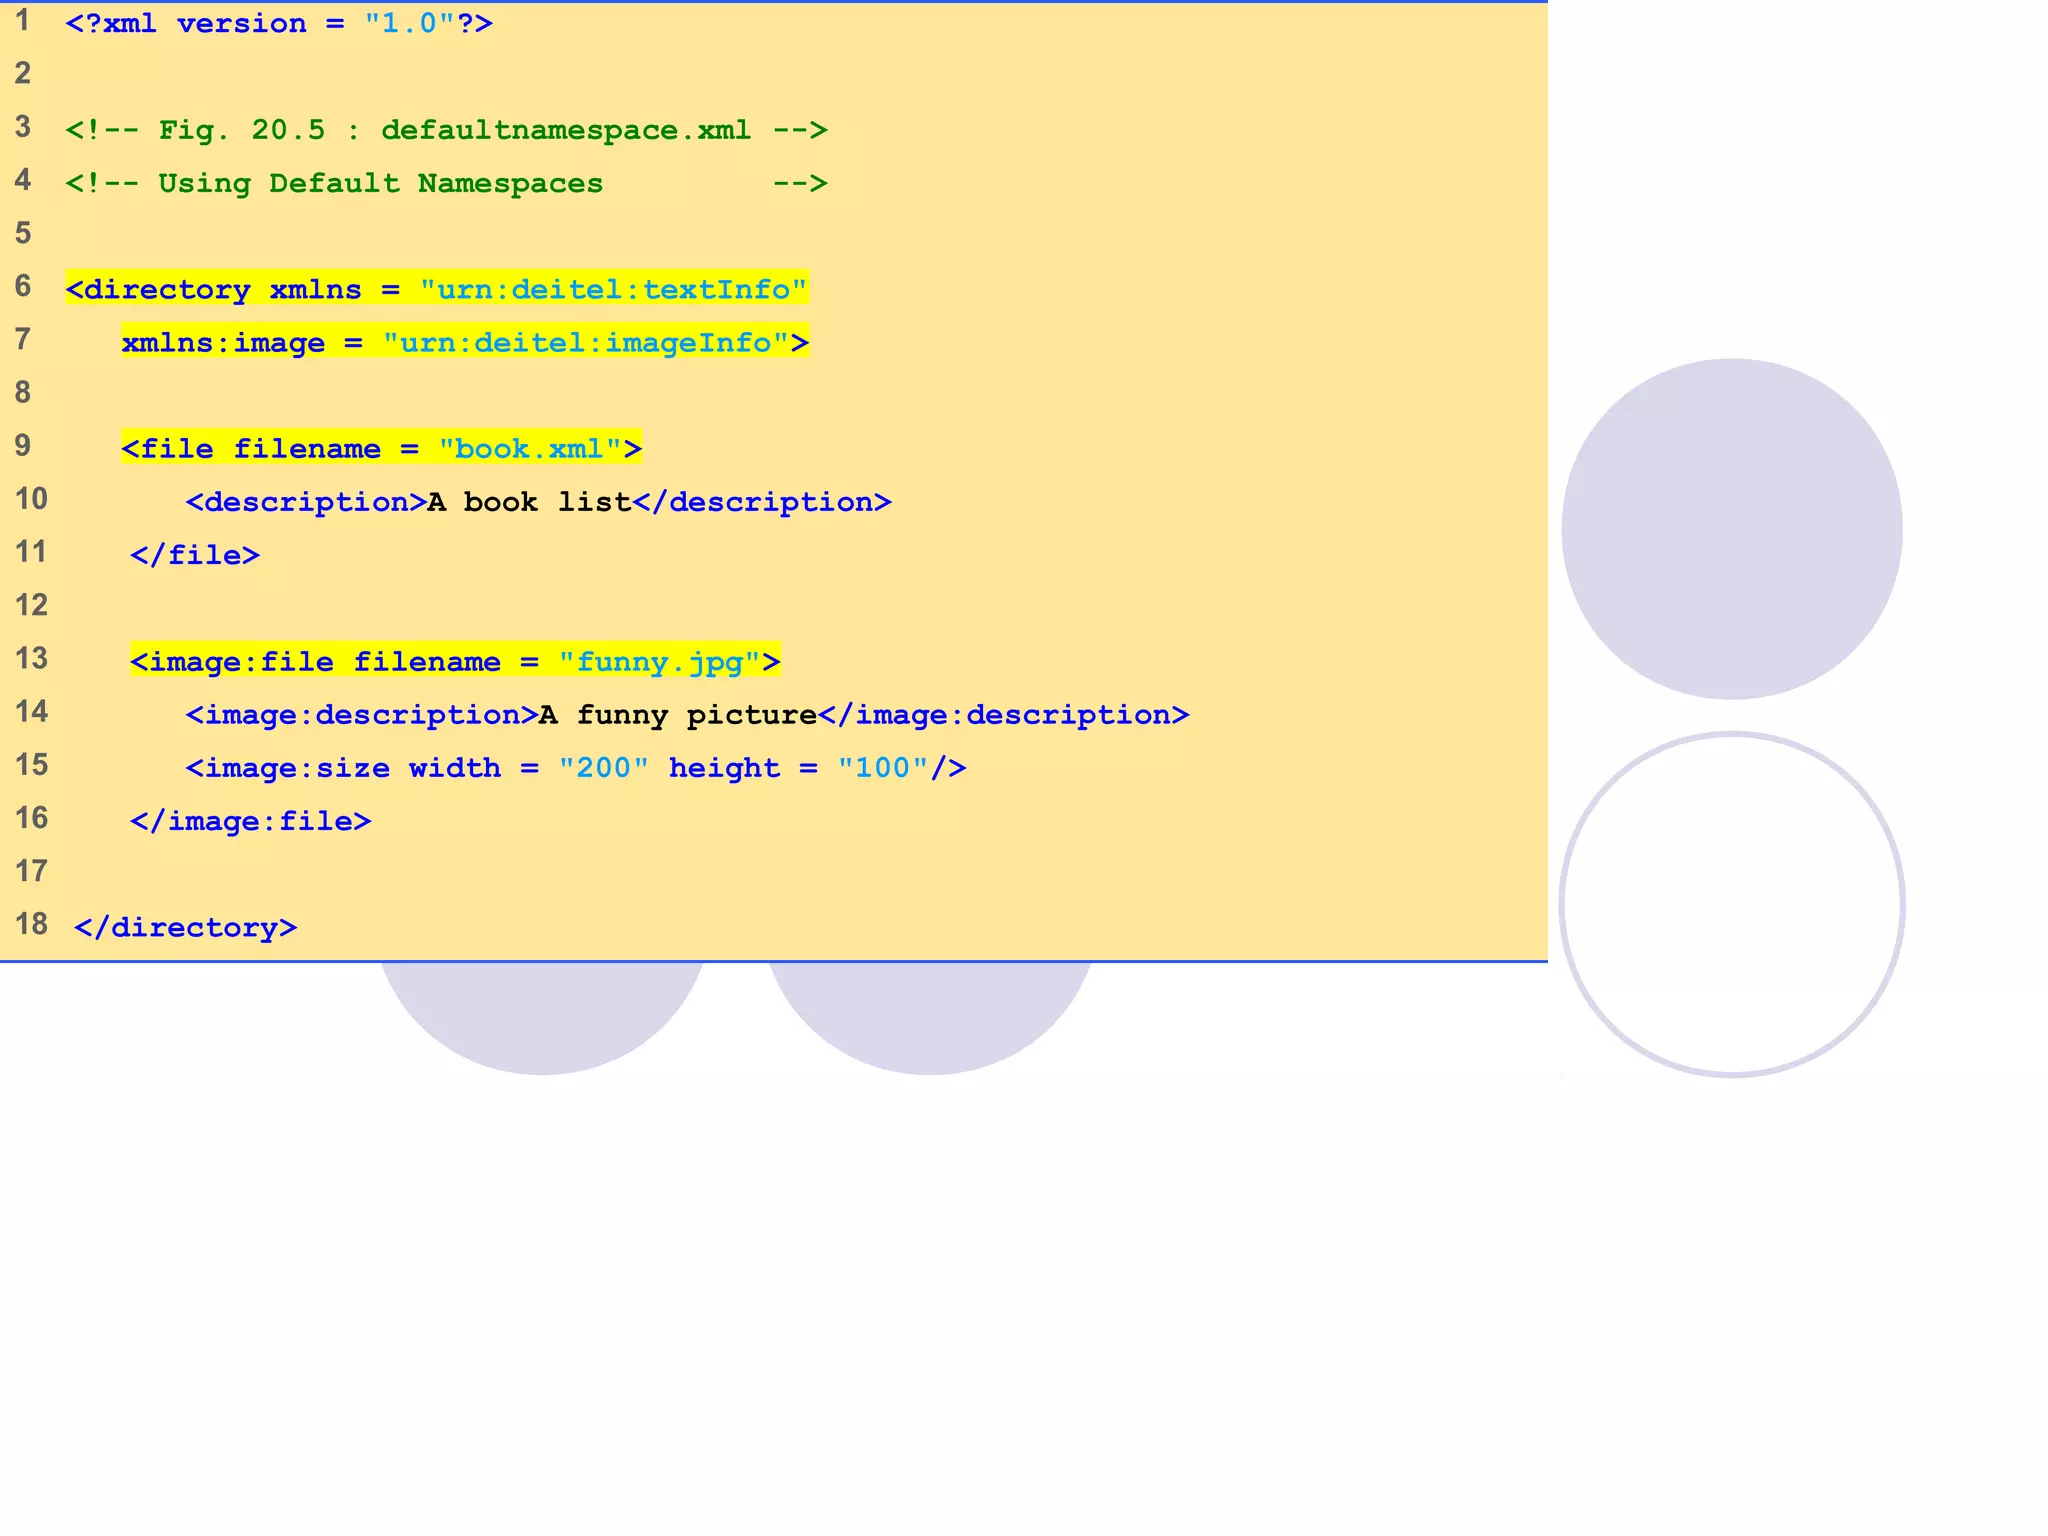
Task: Click line number 13
Action: point(31,658)
